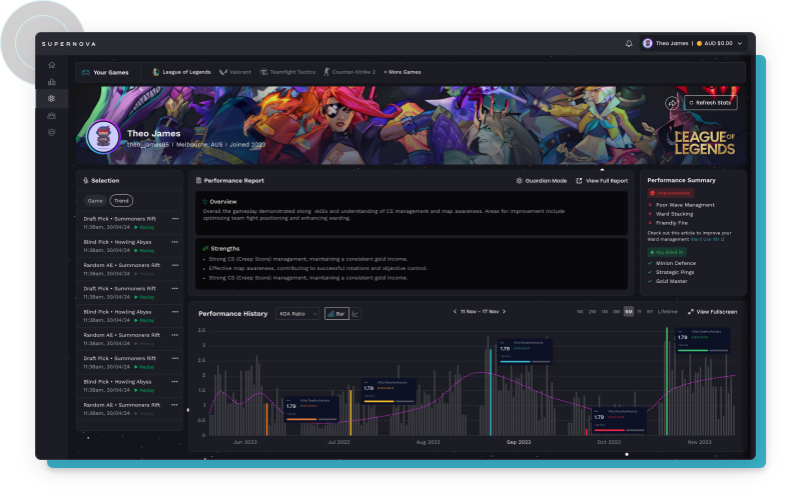This screenshot has height=504, width=796.
Task: Click Refresh Stats button
Action: tap(711, 103)
